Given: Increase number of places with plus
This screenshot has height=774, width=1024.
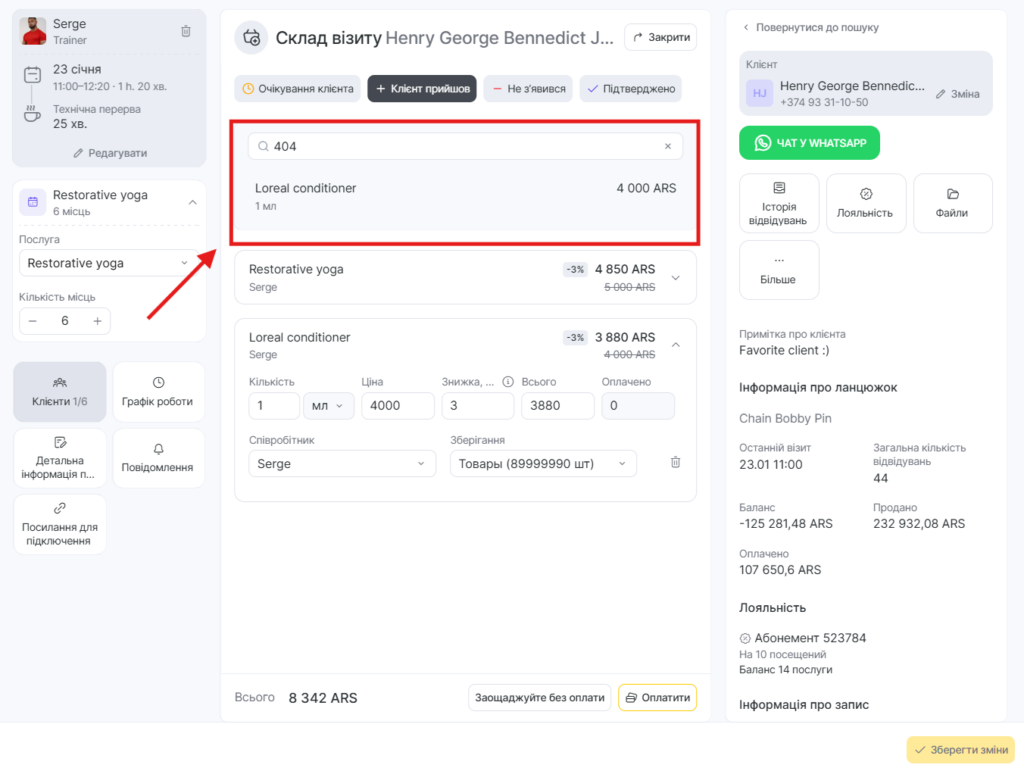Looking at the screenshot, I should pyautogui.click(x=97, y=321).
